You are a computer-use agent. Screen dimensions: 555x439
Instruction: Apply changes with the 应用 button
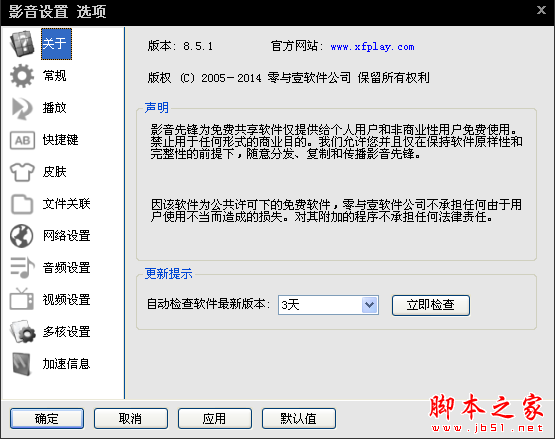215,418
